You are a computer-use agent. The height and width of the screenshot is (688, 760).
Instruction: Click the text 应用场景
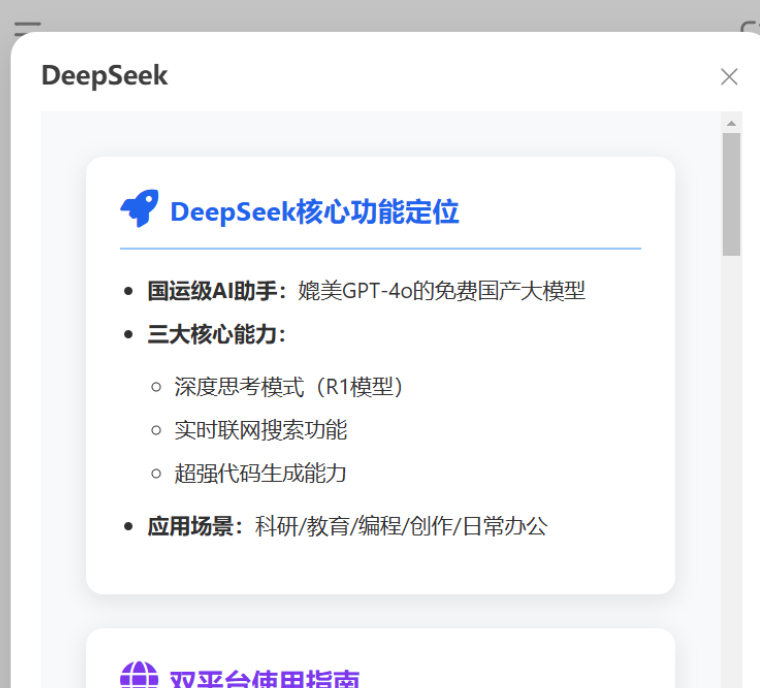point(191,527)
